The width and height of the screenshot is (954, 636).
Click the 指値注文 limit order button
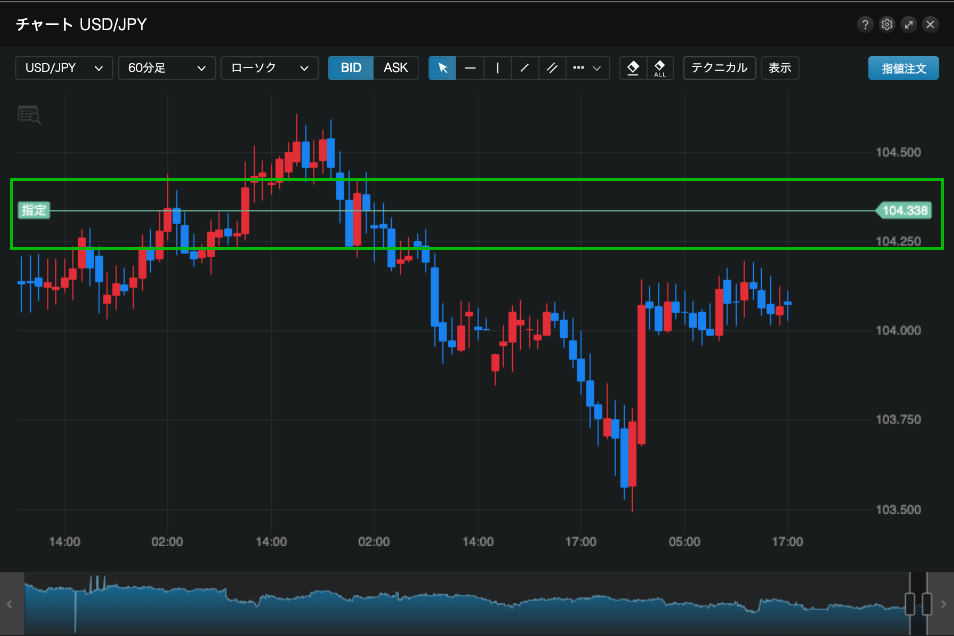pos(903,68)
